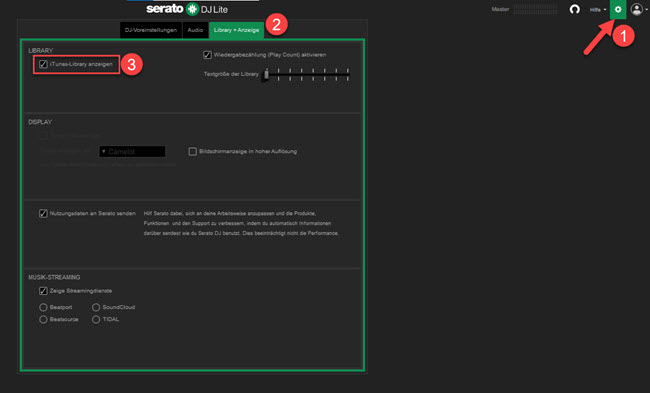Toggle Zeige Streamingdienste checkbox
650x393 pixels.
[43, 291]
